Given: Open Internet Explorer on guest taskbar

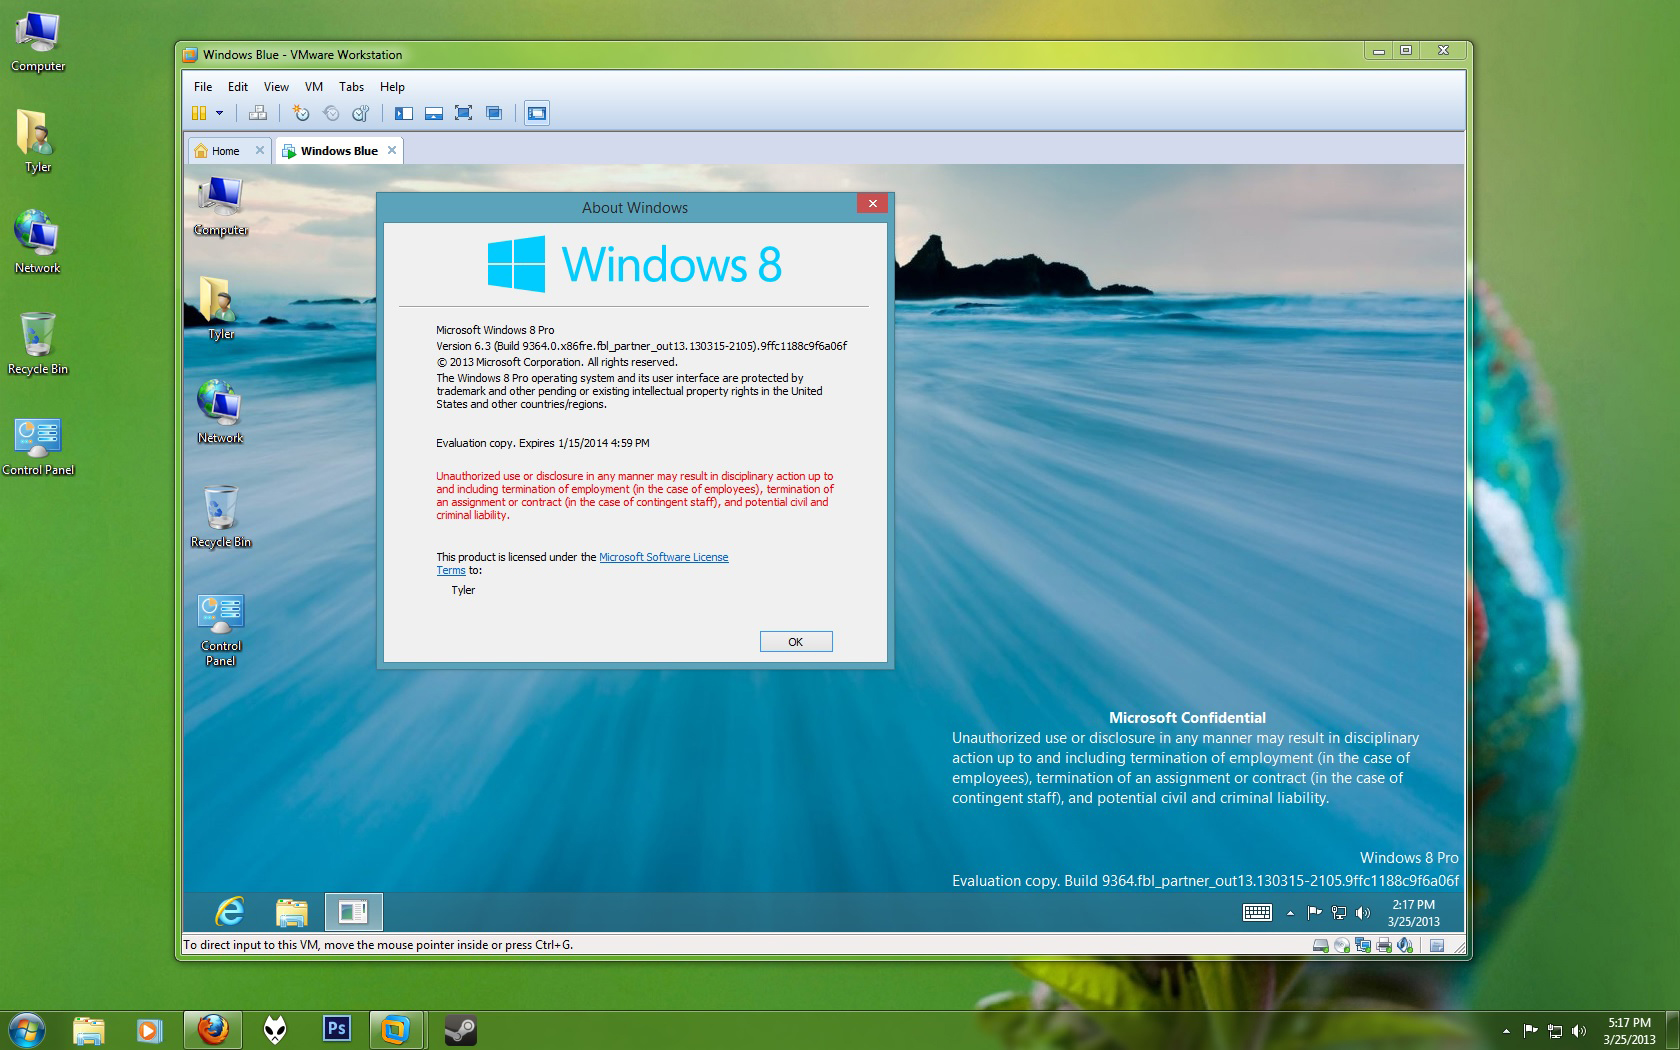Looking at the screenshot, I should coord(230,911).
